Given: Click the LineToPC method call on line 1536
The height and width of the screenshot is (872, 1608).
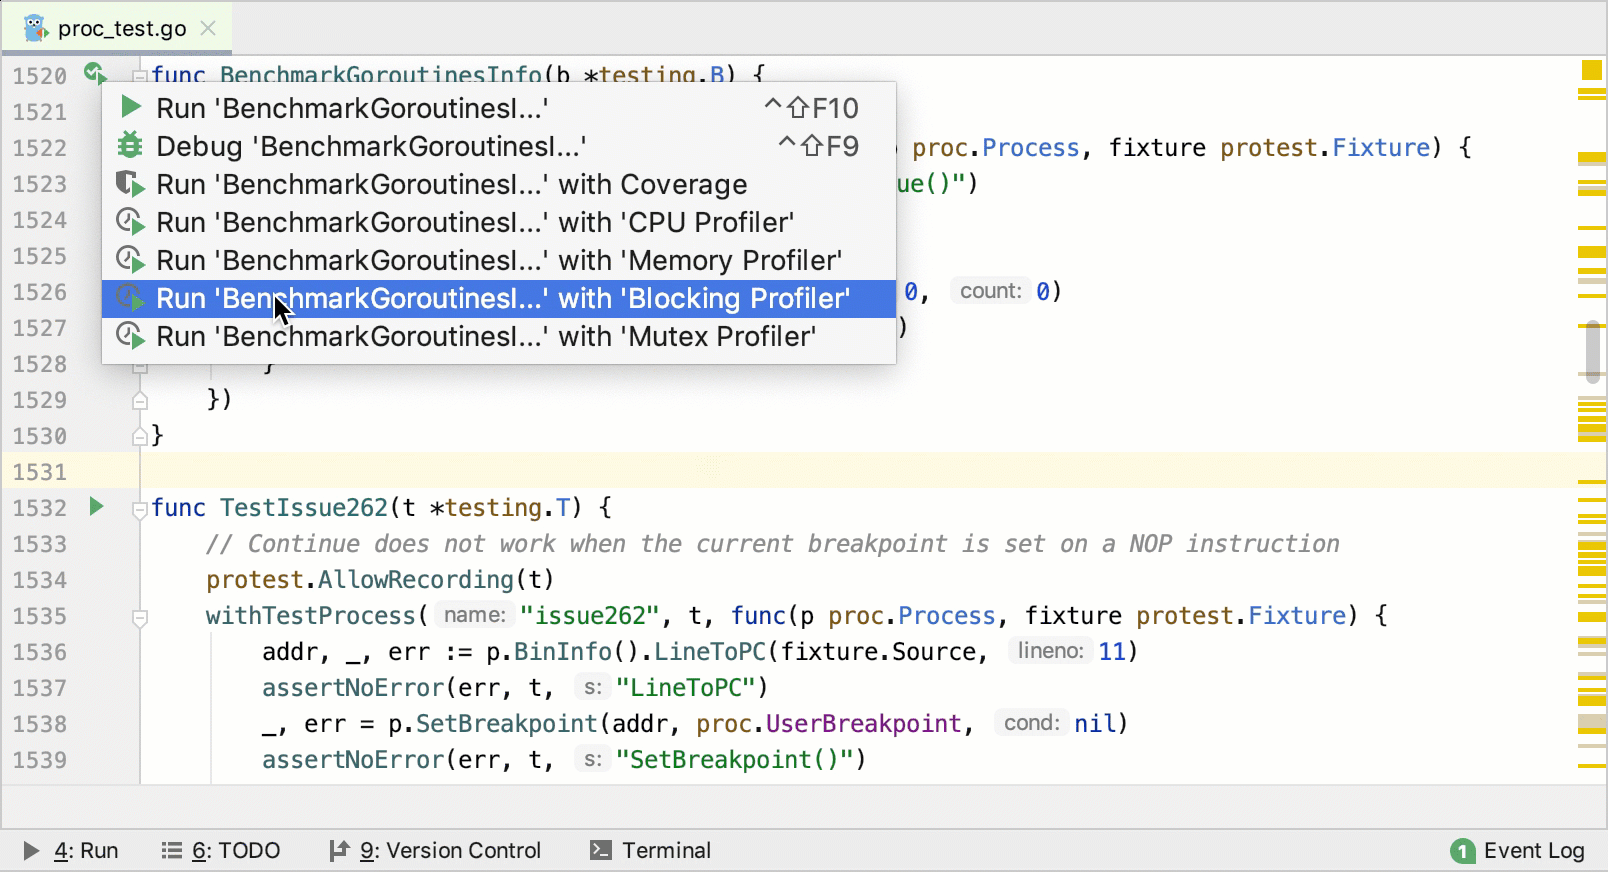Looking at the screenshot, I should [710, 651].
